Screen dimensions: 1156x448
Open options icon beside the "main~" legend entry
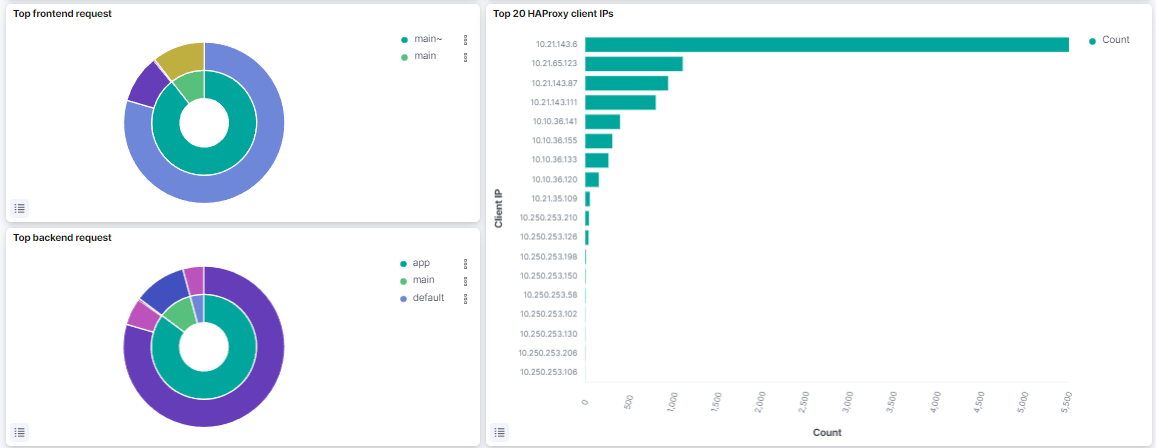[465, 40]
